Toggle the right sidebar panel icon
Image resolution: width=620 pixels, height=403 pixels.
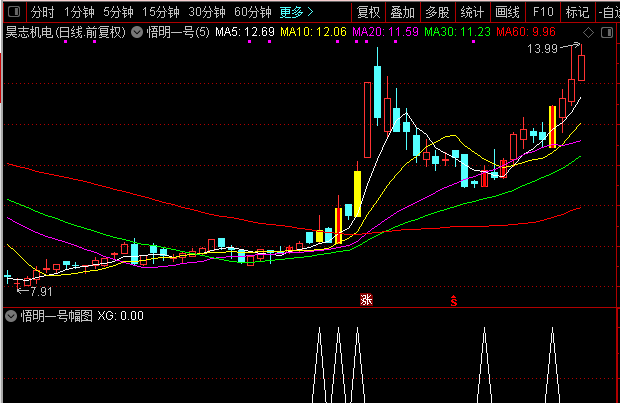point(607,33)
